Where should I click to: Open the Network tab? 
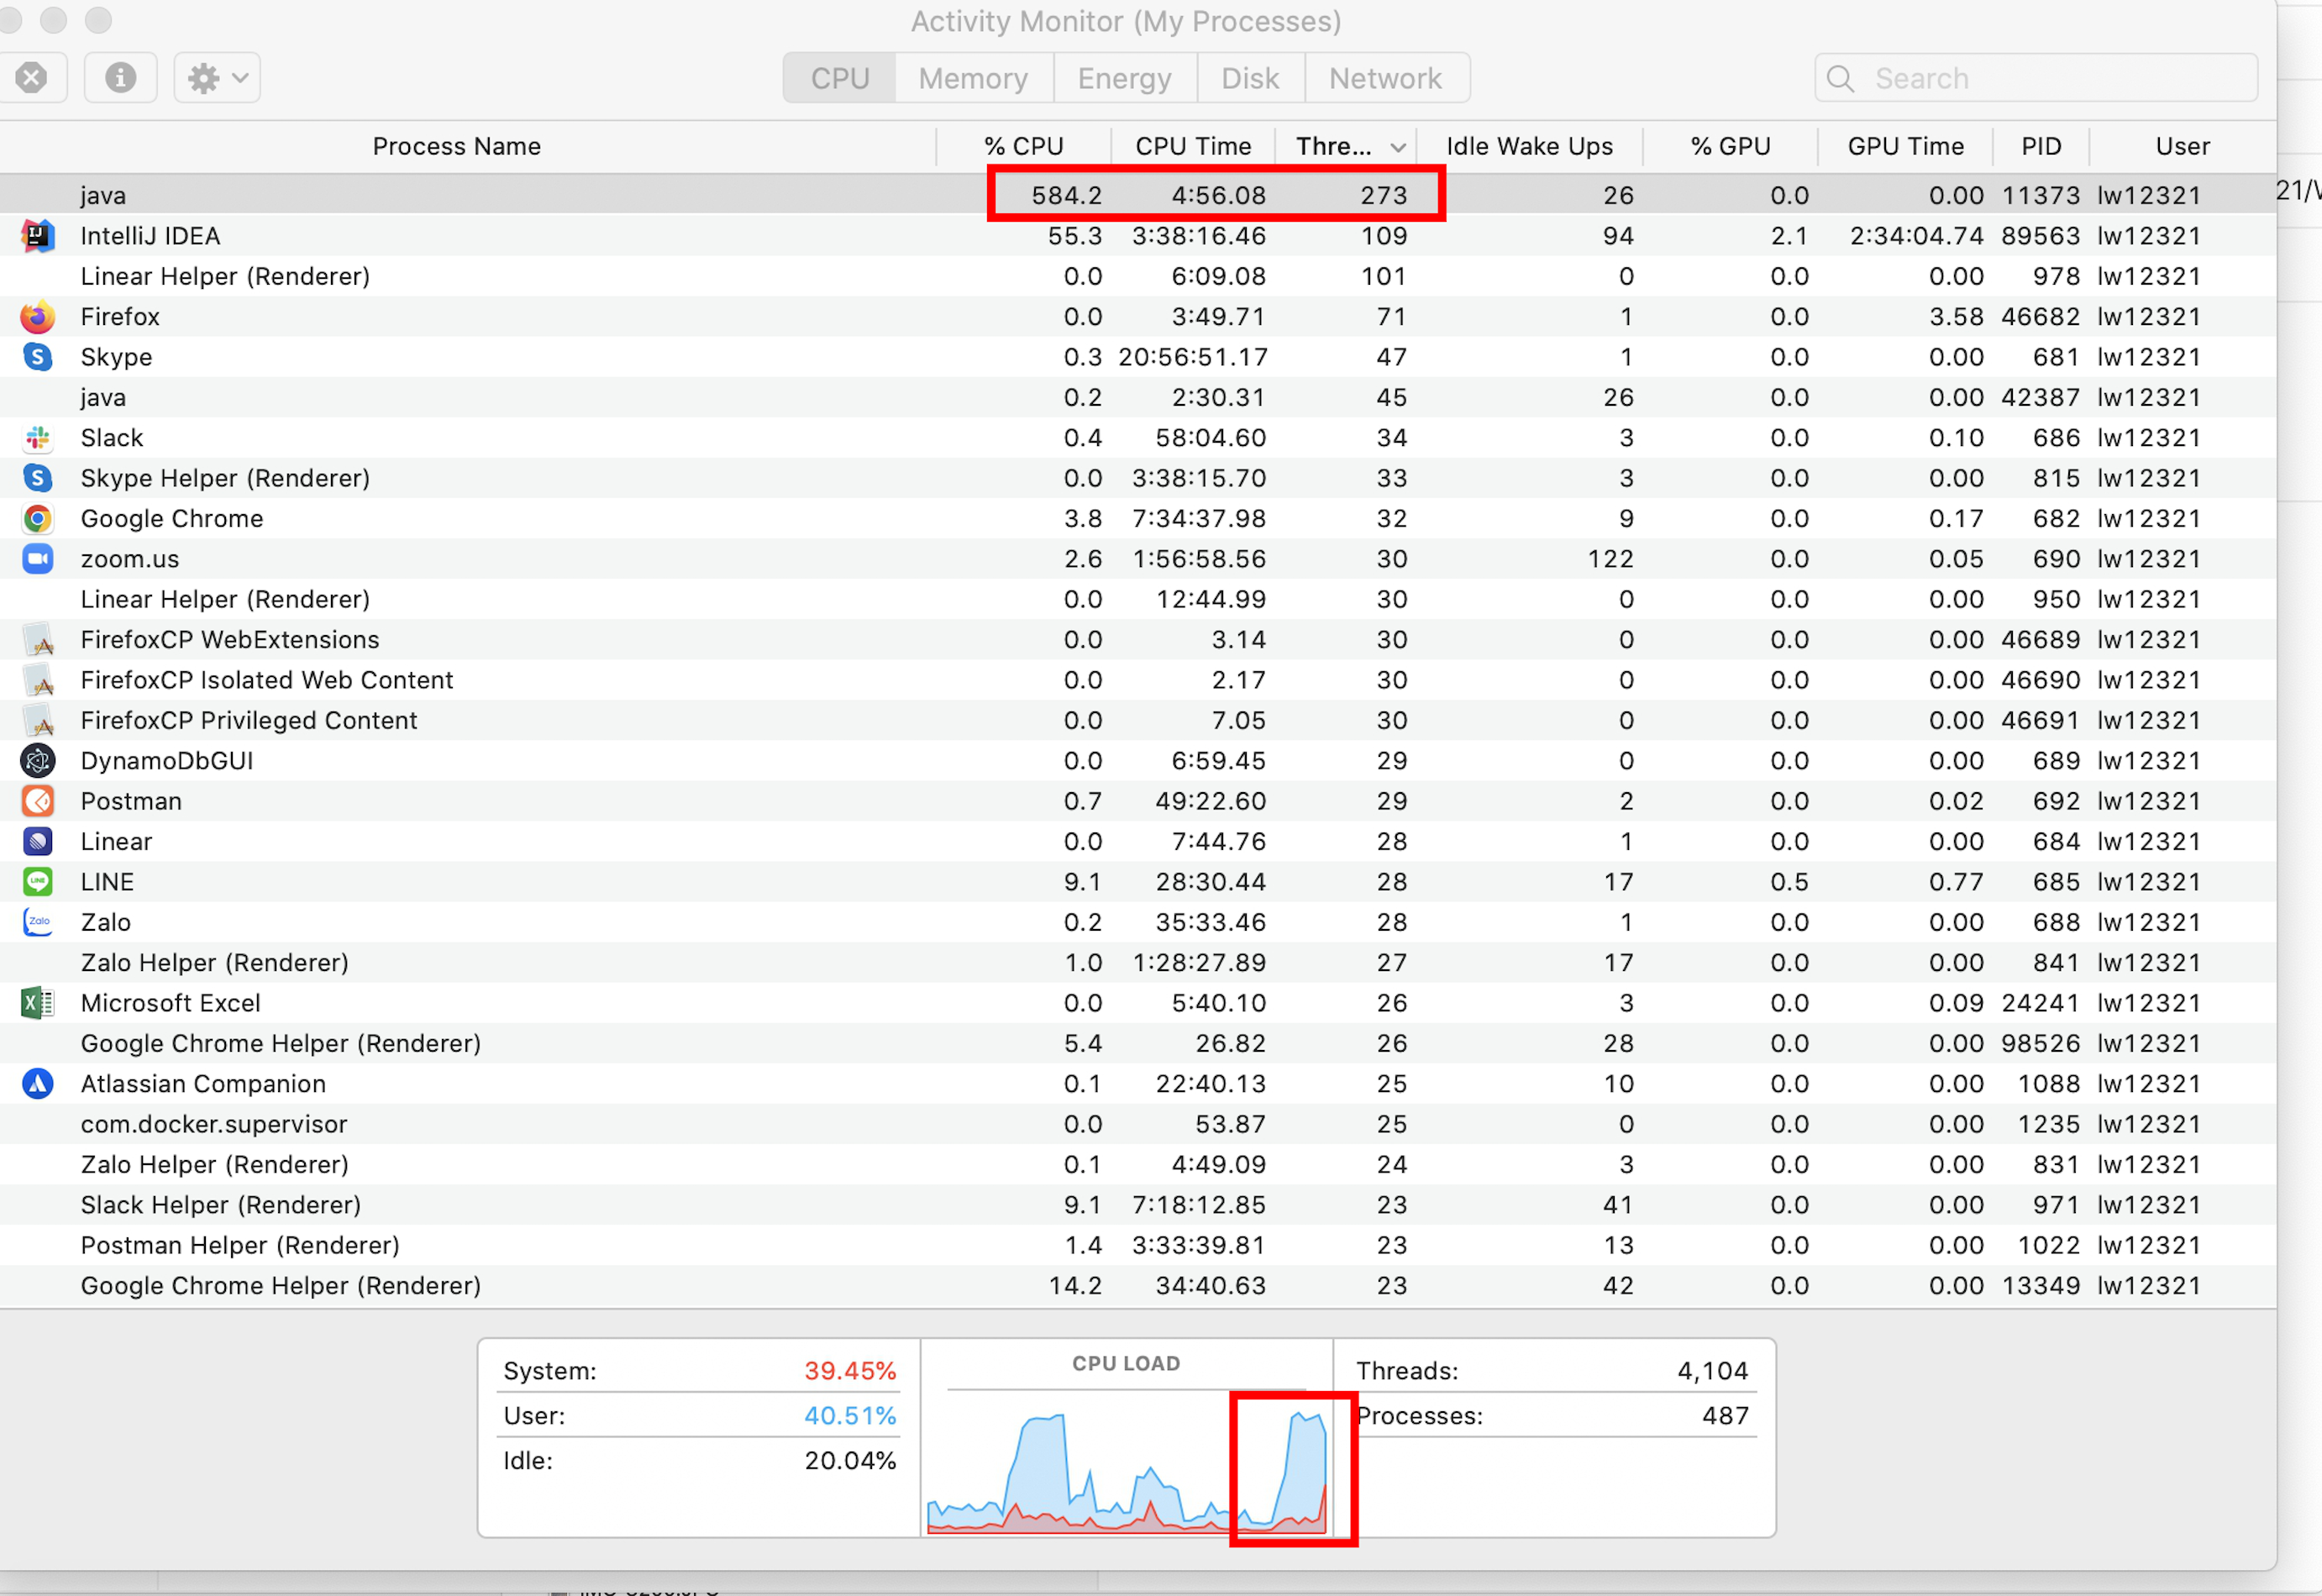[1385, 78]
